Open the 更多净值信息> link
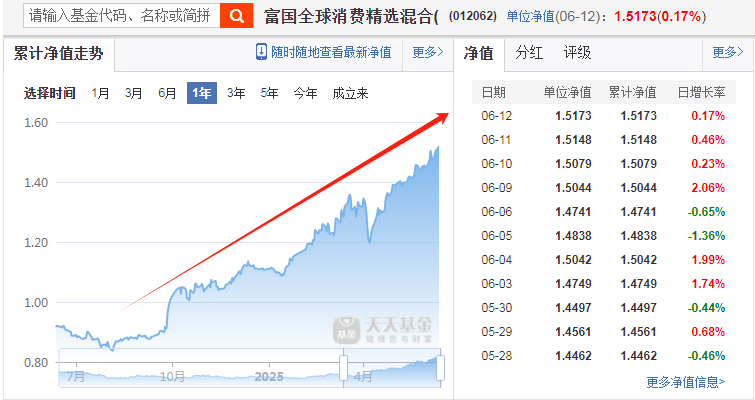This screenshot has height=400, width=755. pos(685,382)
